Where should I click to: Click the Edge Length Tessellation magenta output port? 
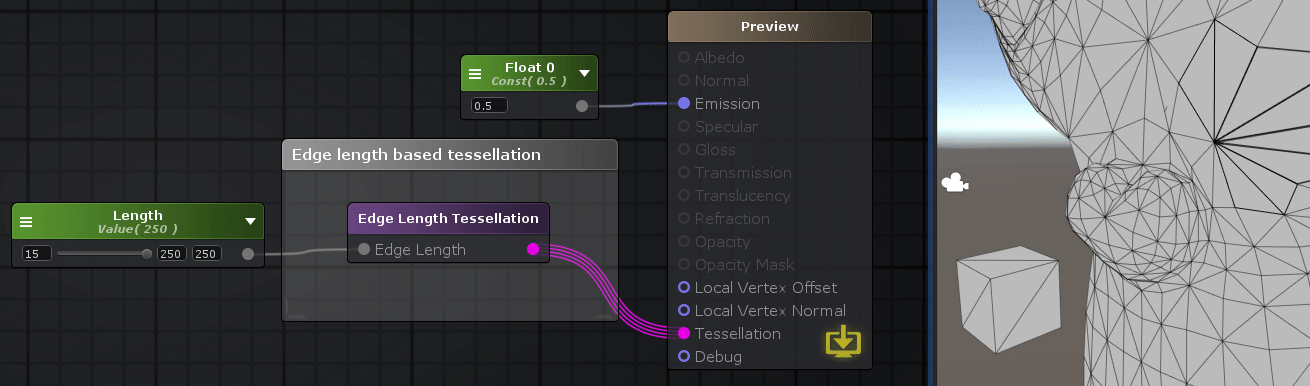[533, 249]
